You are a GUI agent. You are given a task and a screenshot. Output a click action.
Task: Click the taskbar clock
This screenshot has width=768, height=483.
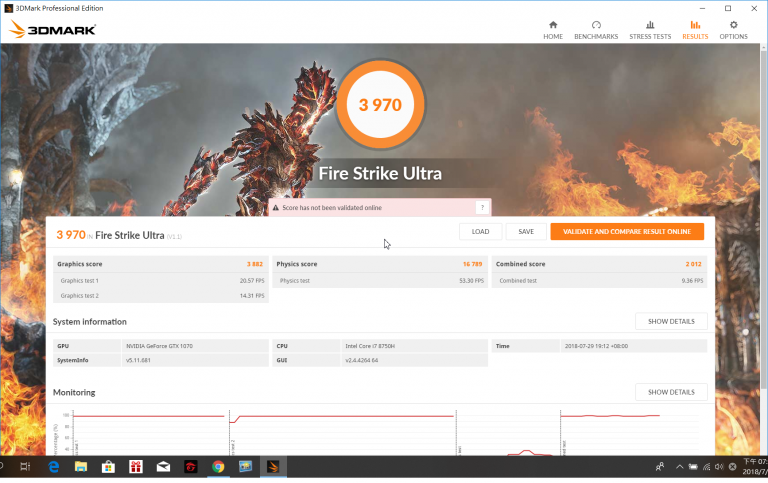pyautogui.click(x=755, y=467)
